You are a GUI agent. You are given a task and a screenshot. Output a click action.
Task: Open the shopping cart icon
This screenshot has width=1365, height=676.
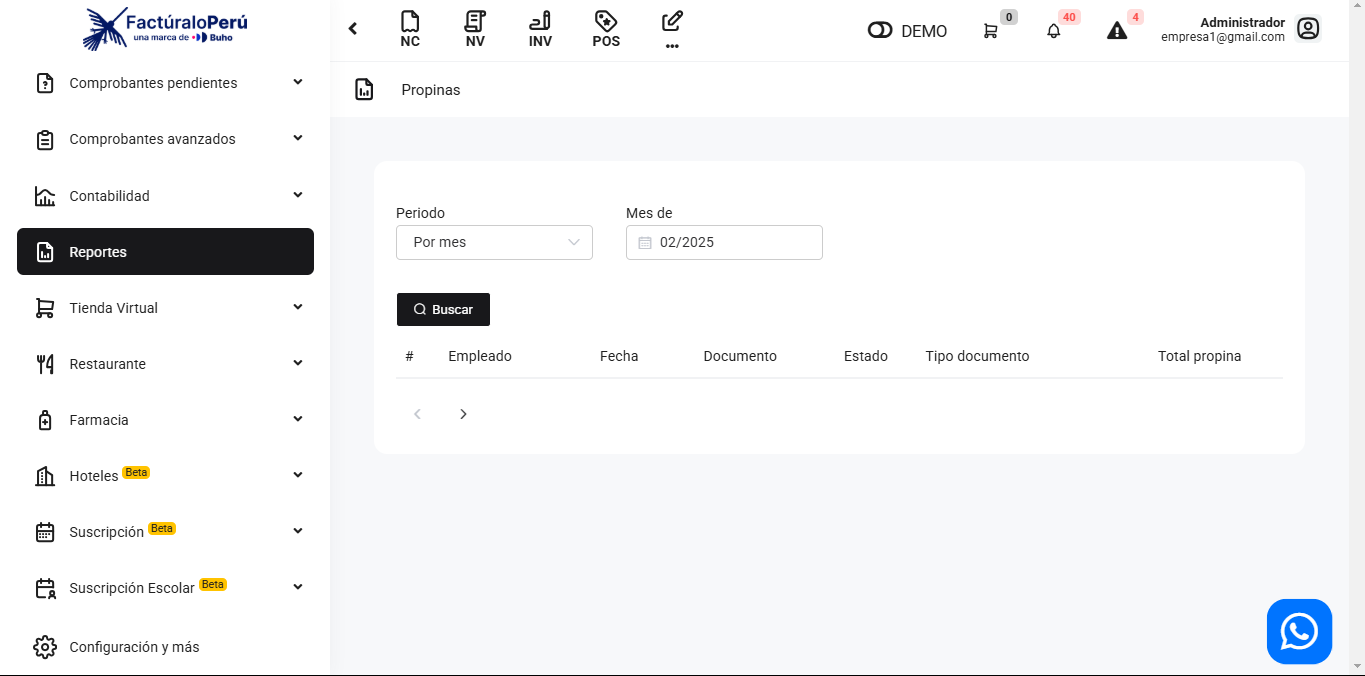pos(990,31)
